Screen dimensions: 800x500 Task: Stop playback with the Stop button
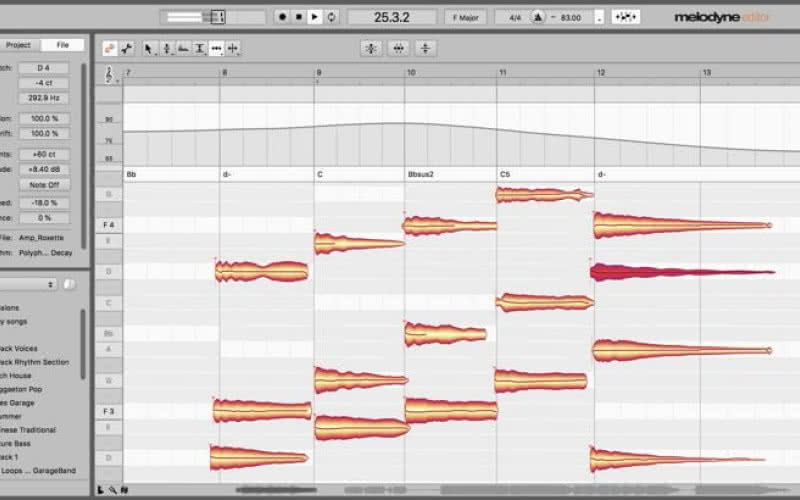click(299, 17)
